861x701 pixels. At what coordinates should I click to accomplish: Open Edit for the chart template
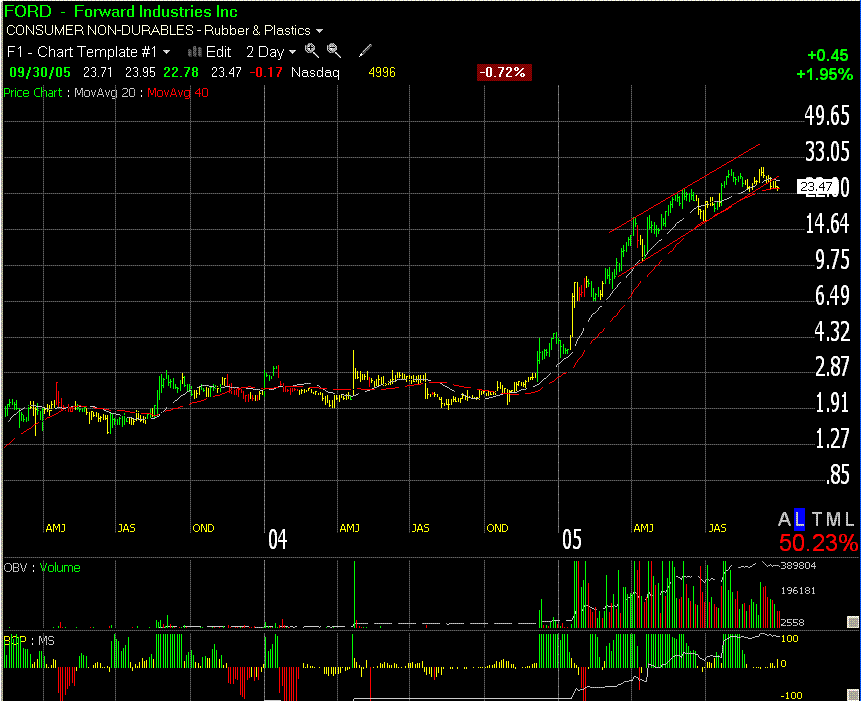coord(210,52)
